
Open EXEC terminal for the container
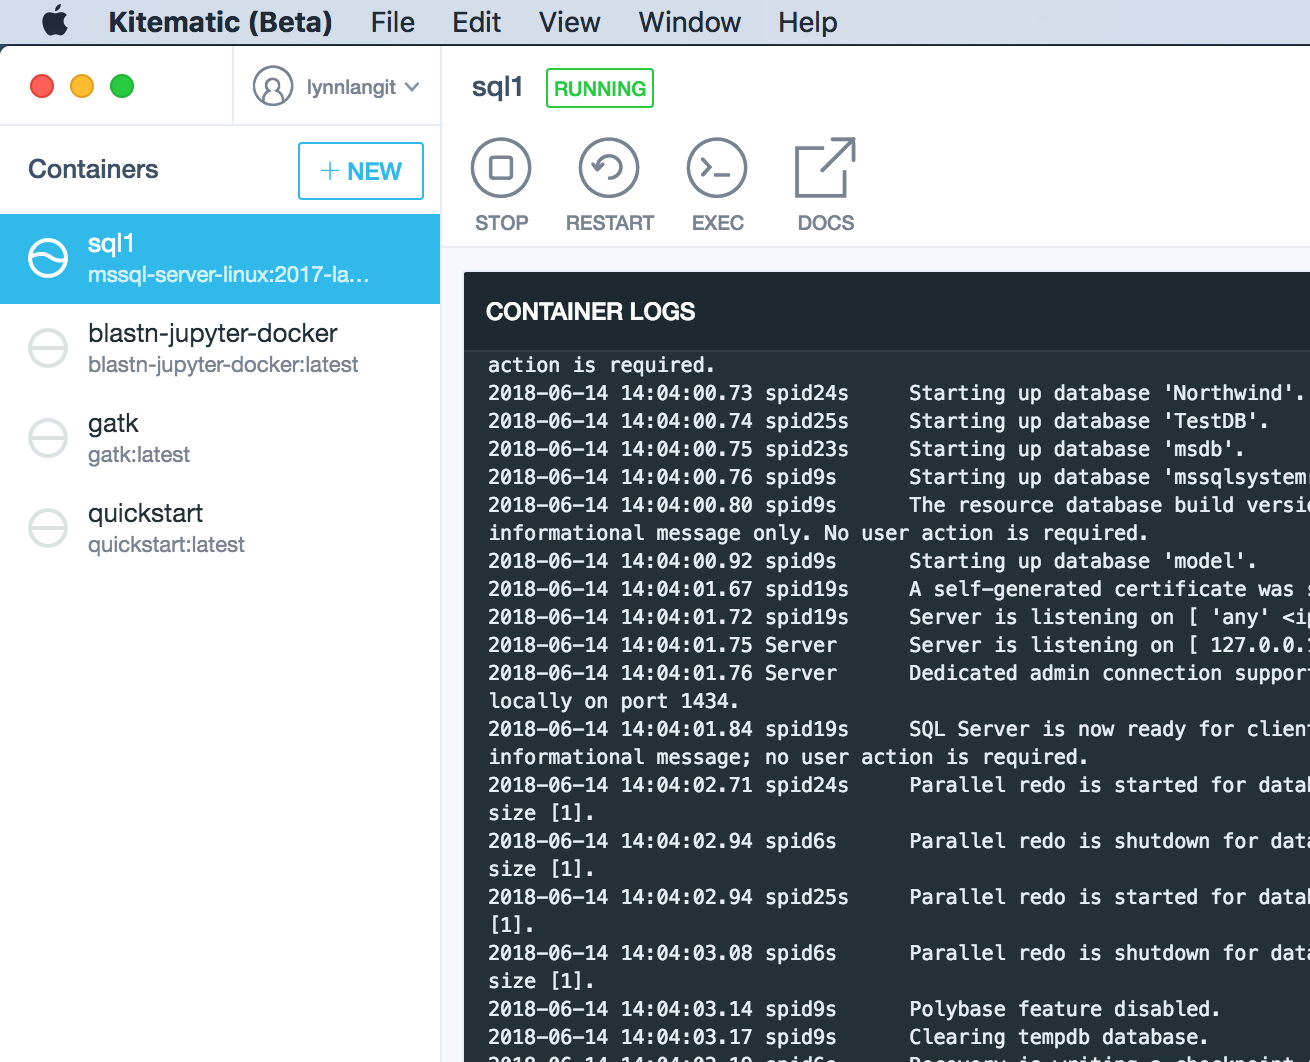pyautogui.click(x=717, y=185)
